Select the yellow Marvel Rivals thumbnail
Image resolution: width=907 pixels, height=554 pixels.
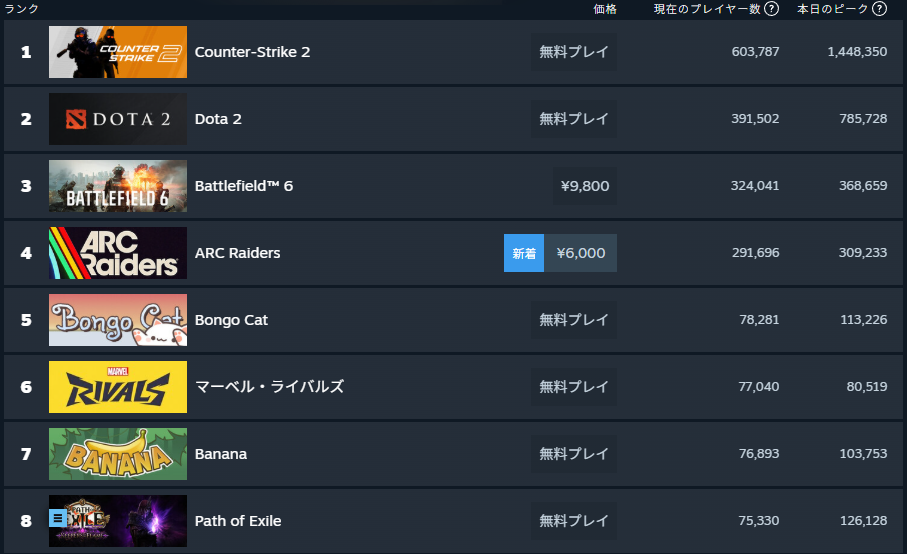[118, 387]
